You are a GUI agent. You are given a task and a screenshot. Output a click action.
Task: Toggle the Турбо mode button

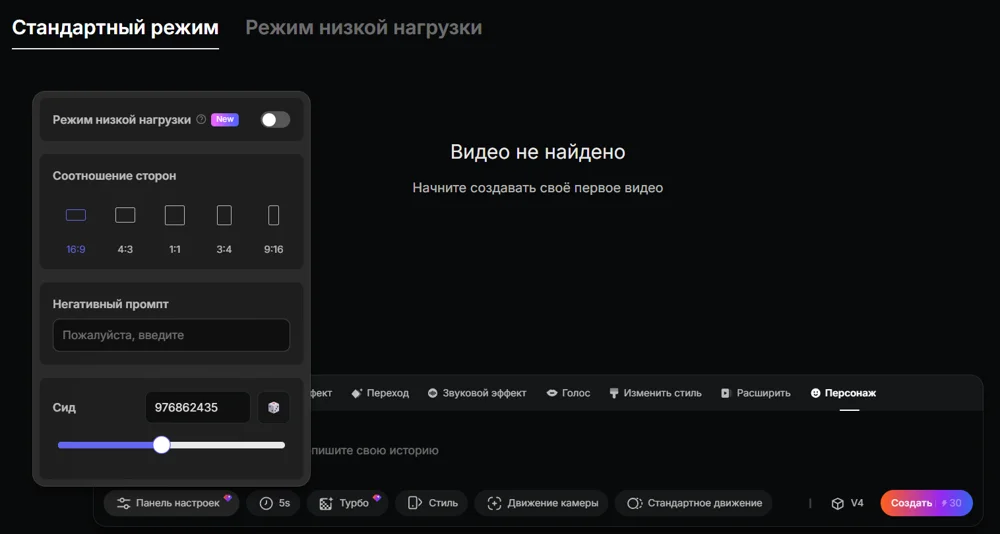click(348, 503)
